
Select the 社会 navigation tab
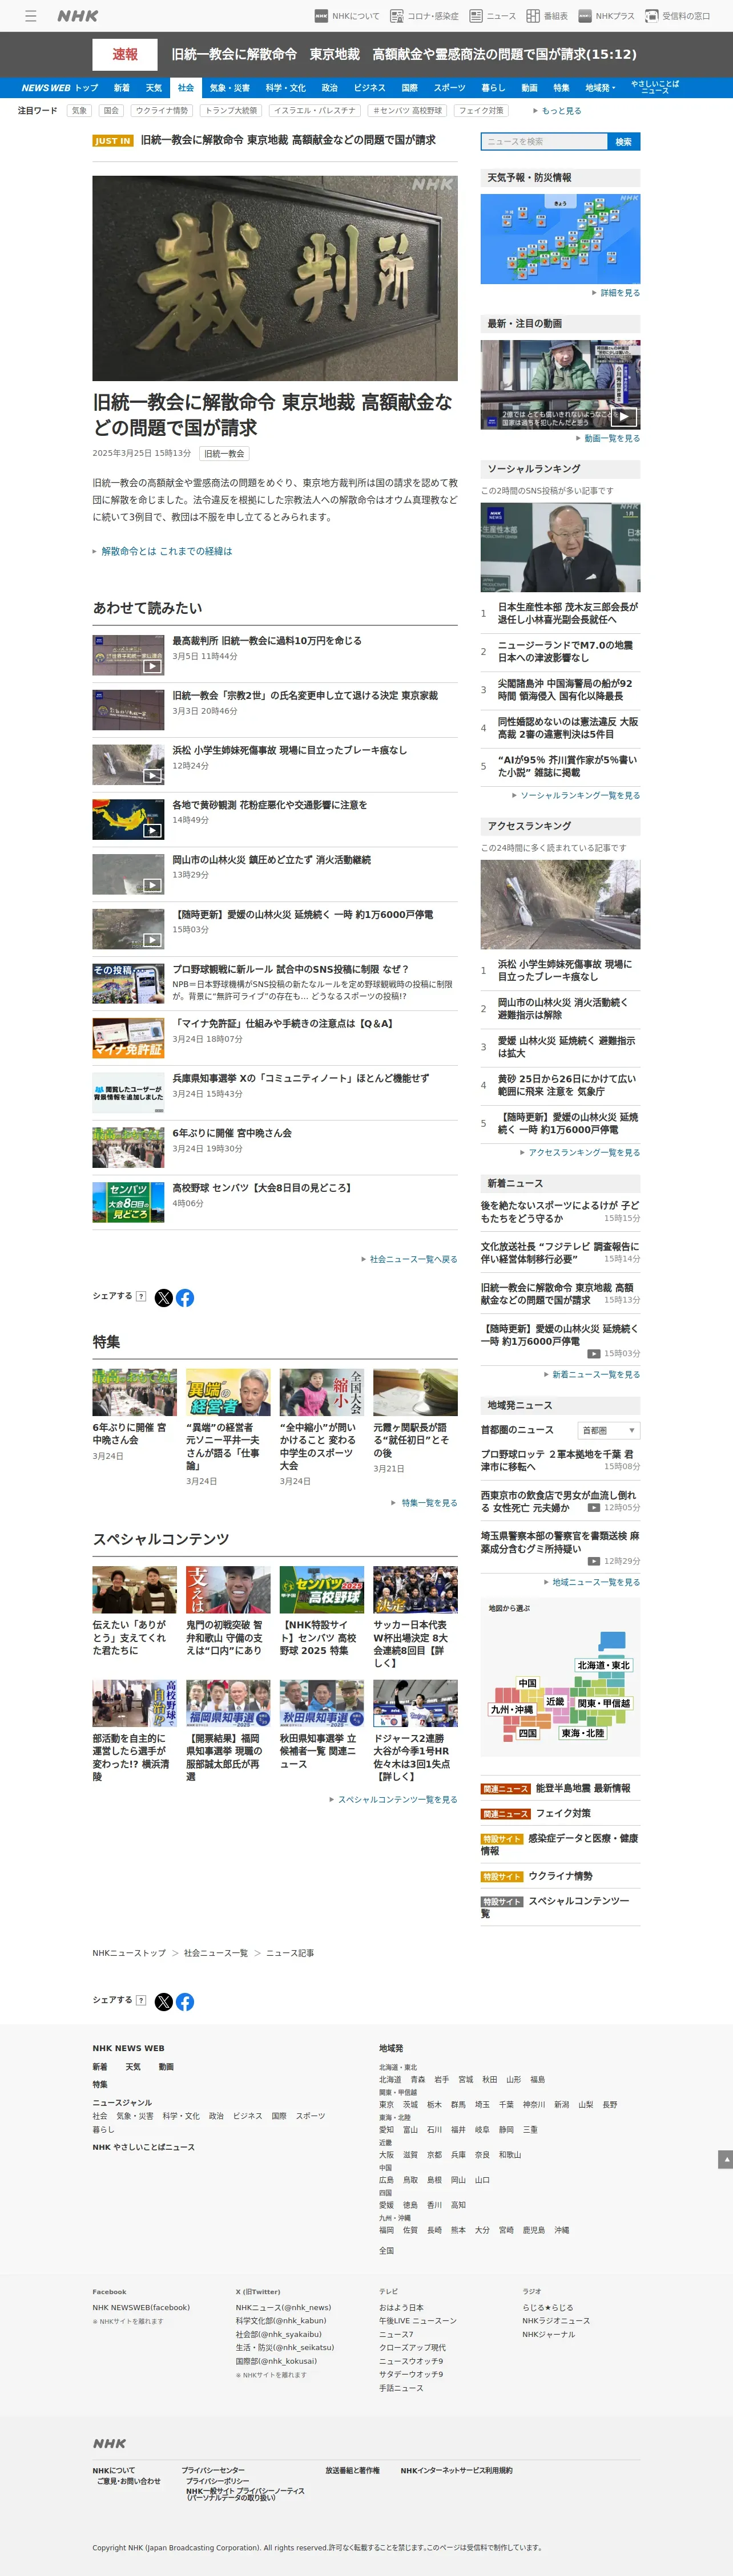click(185, 88)
